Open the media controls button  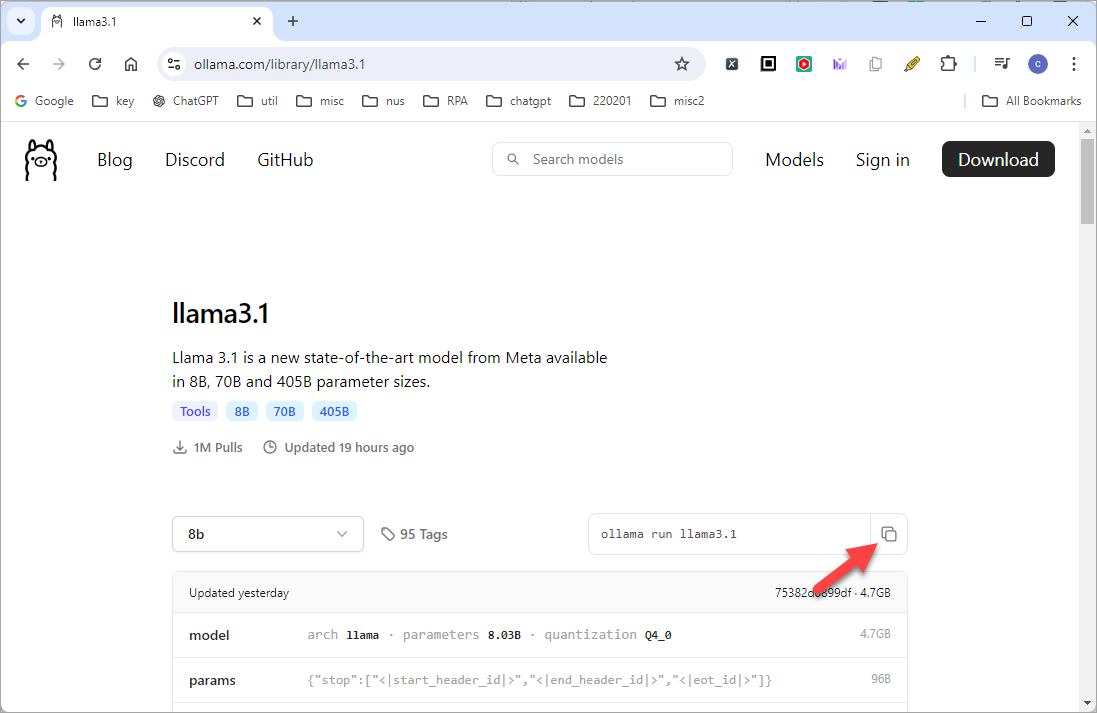coord(1002,64)
